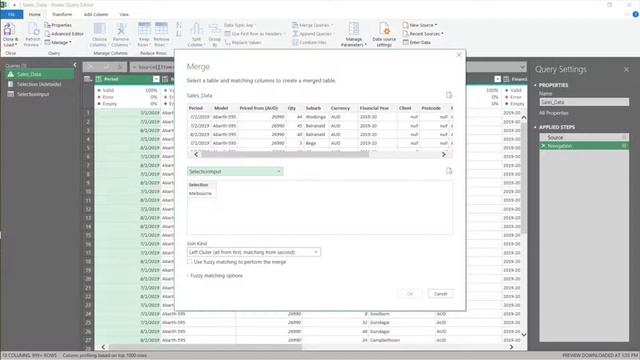This screenshot has height=360, width=640.
Task: Open the Advanced Editor
Action: click(x=64, y=33)
